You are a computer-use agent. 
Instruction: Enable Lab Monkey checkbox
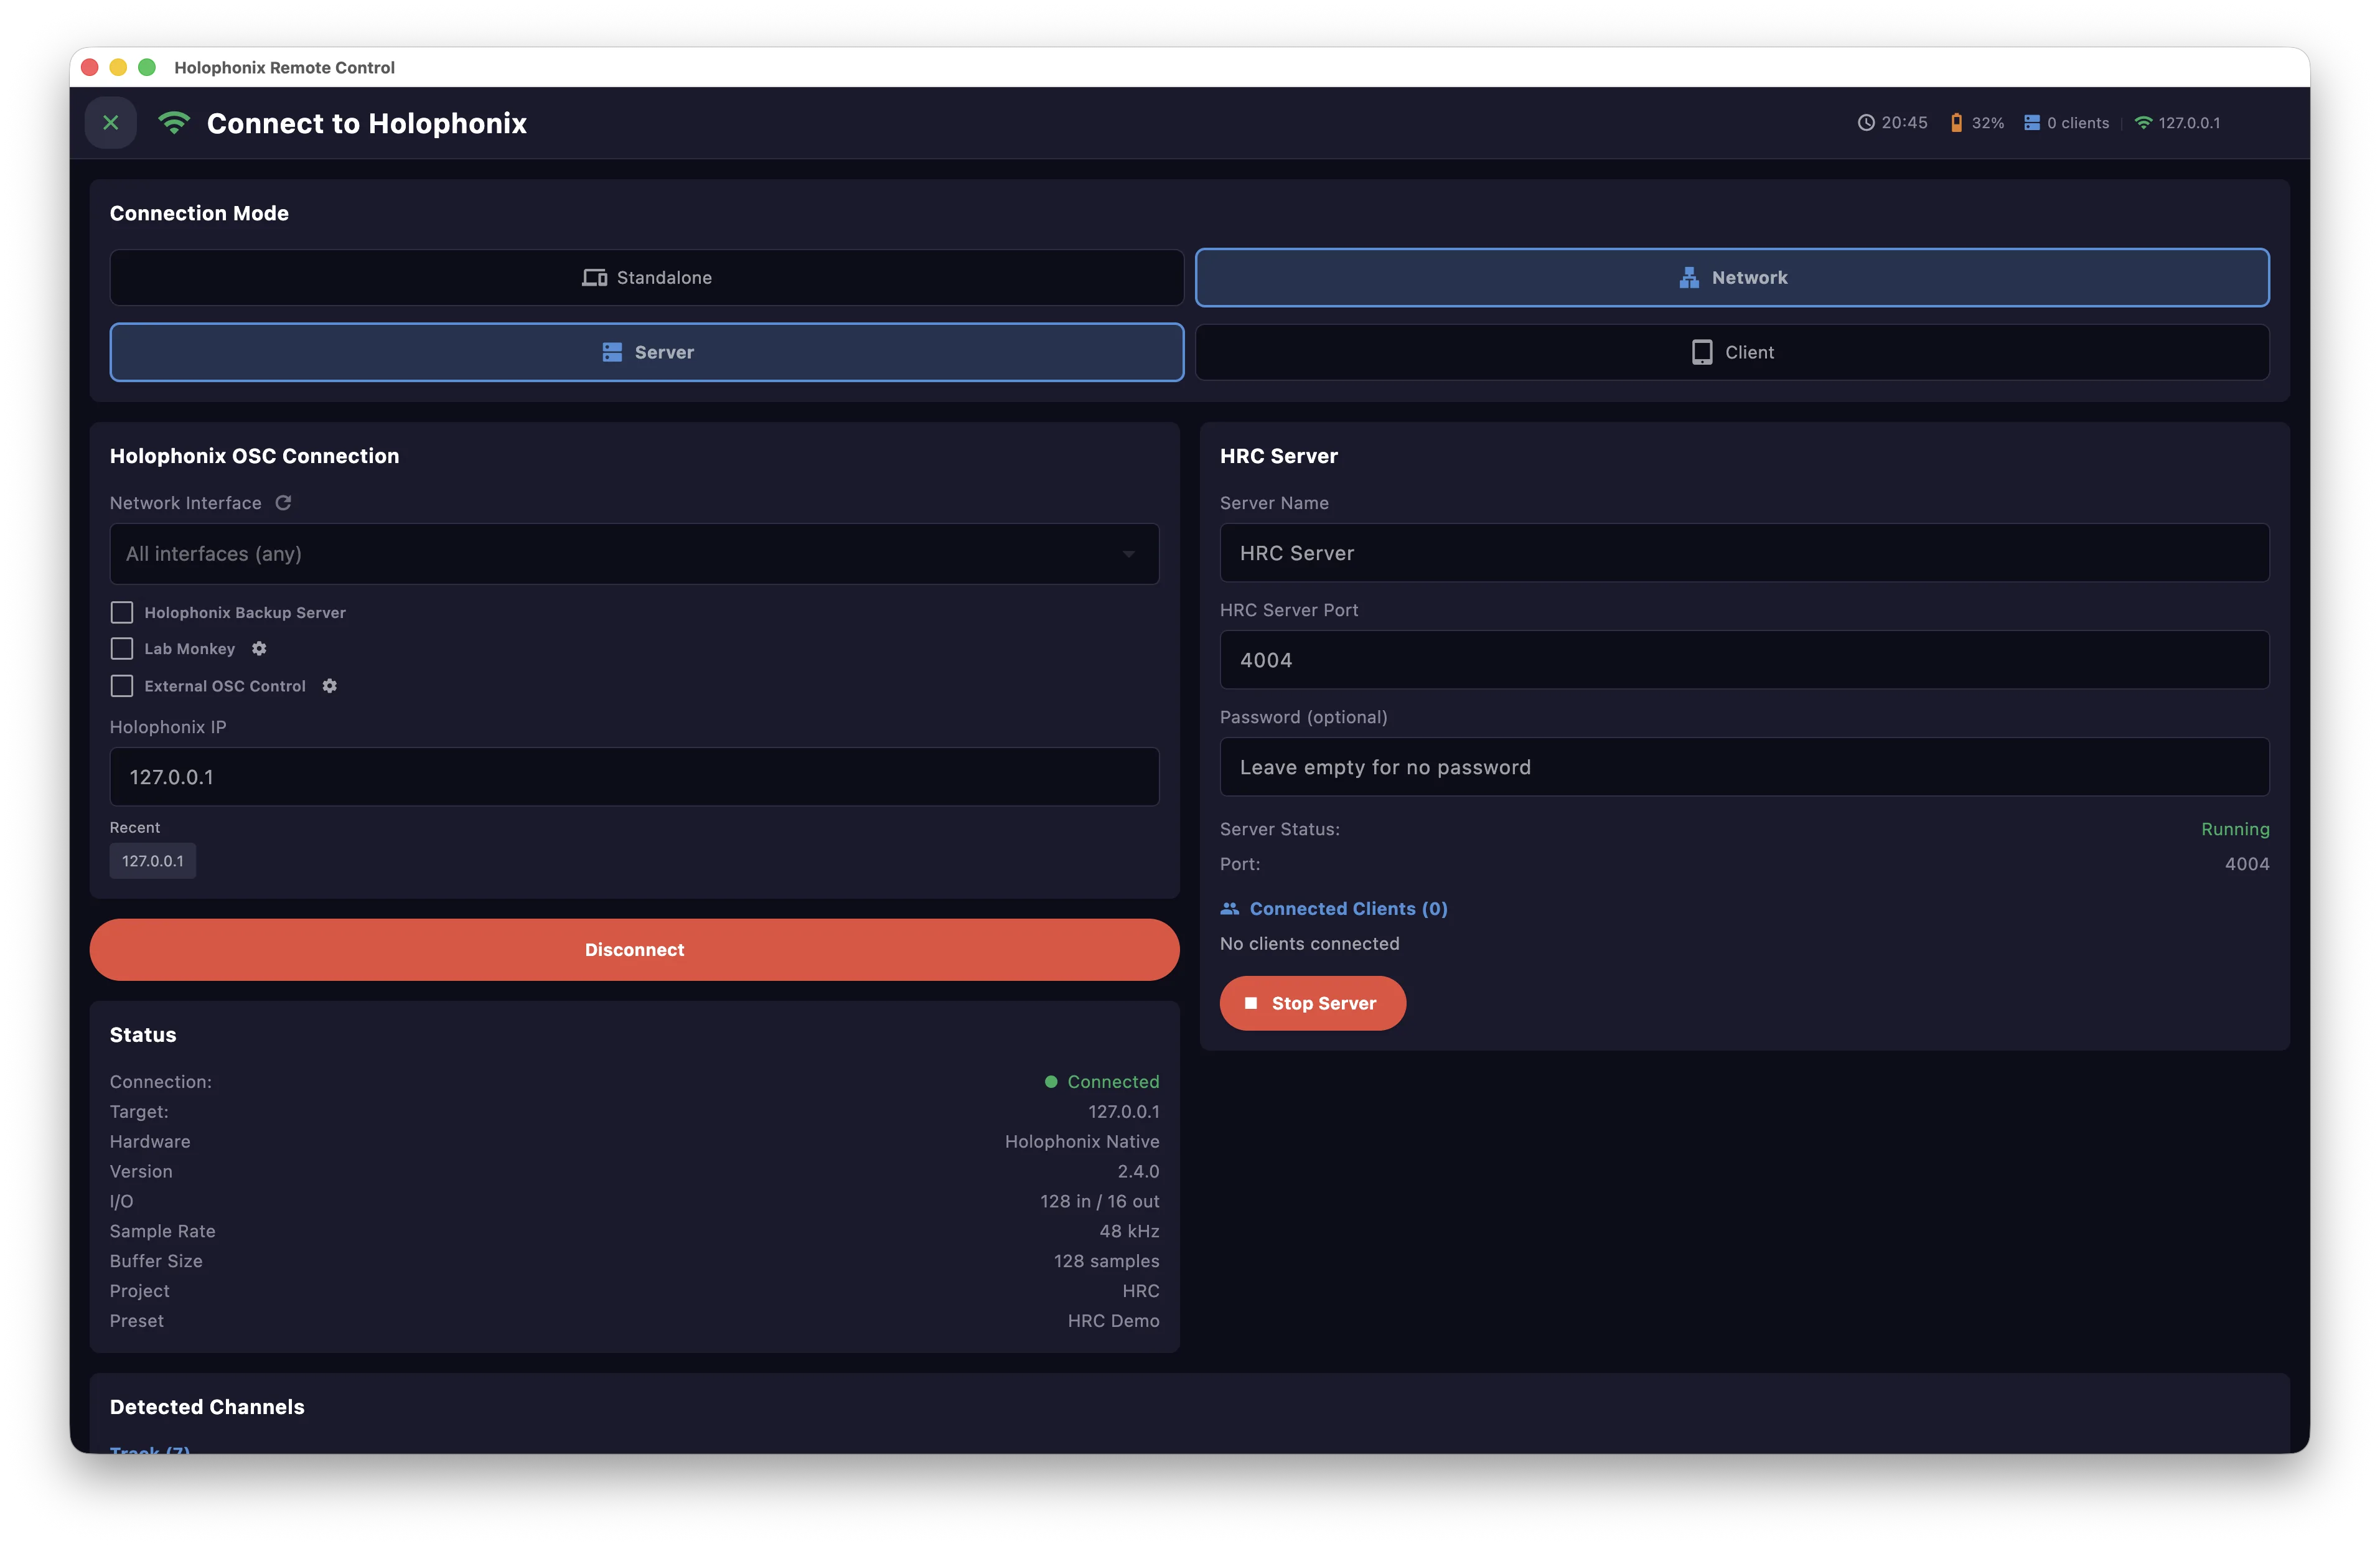122,649
